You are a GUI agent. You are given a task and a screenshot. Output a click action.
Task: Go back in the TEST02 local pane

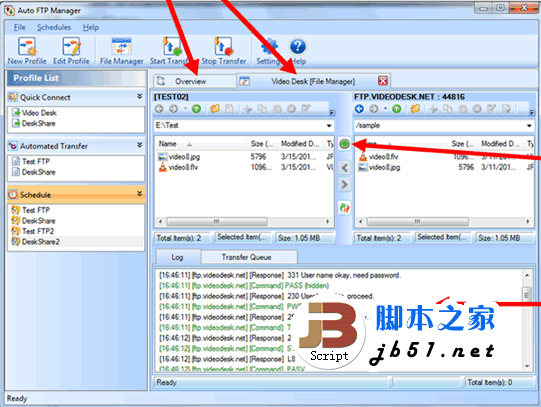pyautogui.click(x=159, y=109)
